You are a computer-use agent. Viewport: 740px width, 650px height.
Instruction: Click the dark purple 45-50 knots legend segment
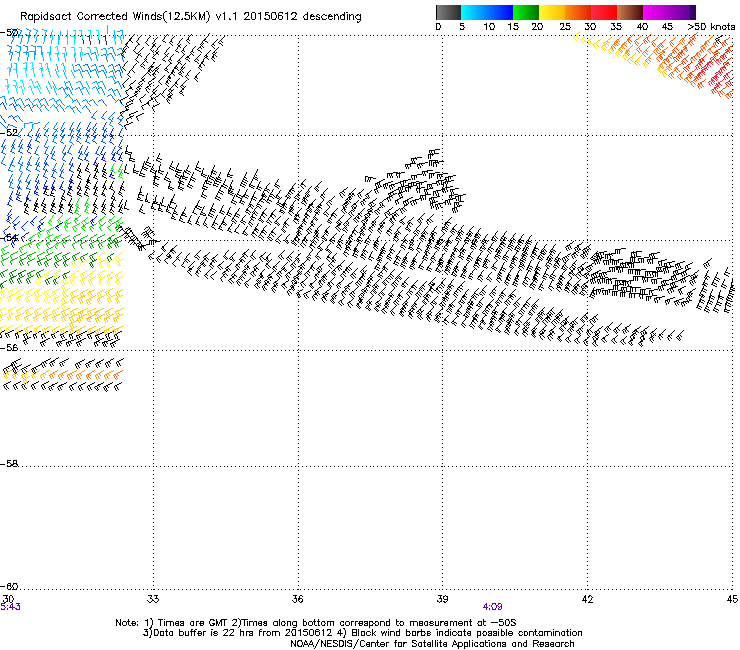point(682,12)
